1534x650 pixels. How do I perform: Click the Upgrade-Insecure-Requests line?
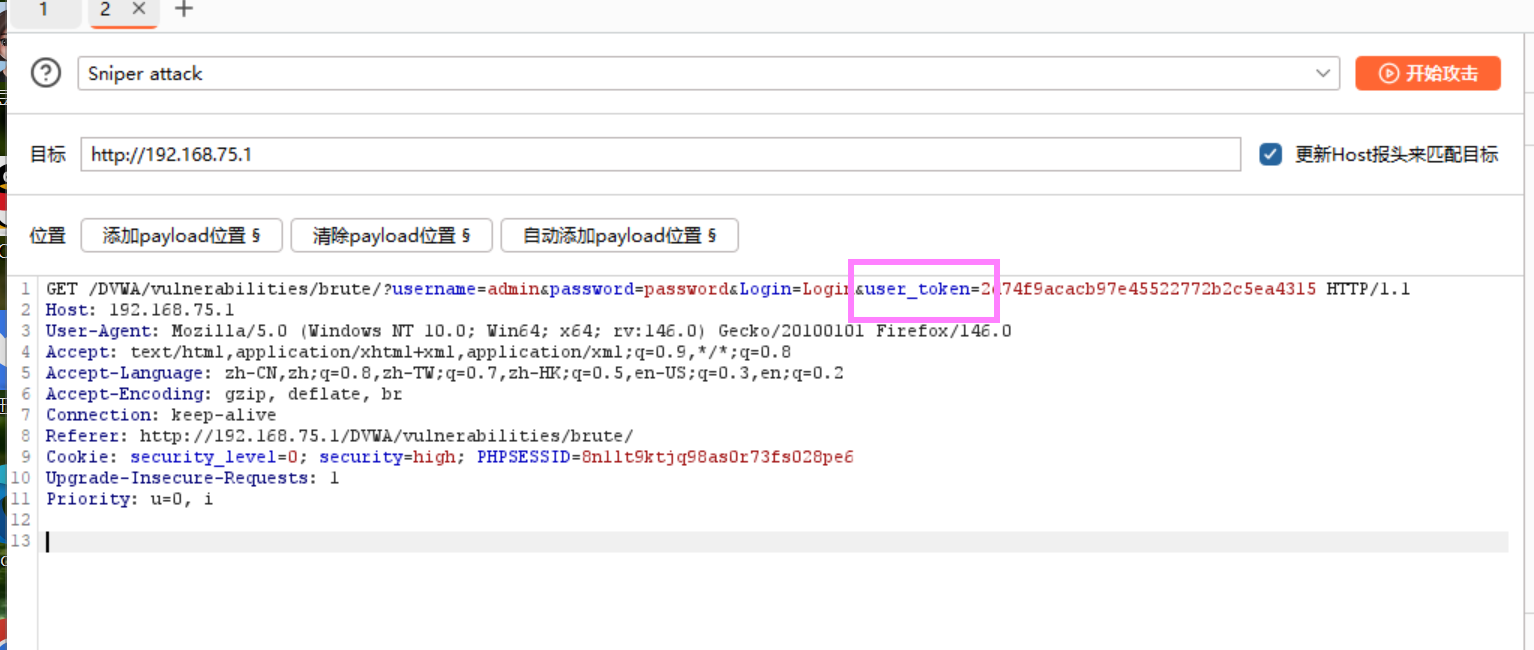coord(192,478)
